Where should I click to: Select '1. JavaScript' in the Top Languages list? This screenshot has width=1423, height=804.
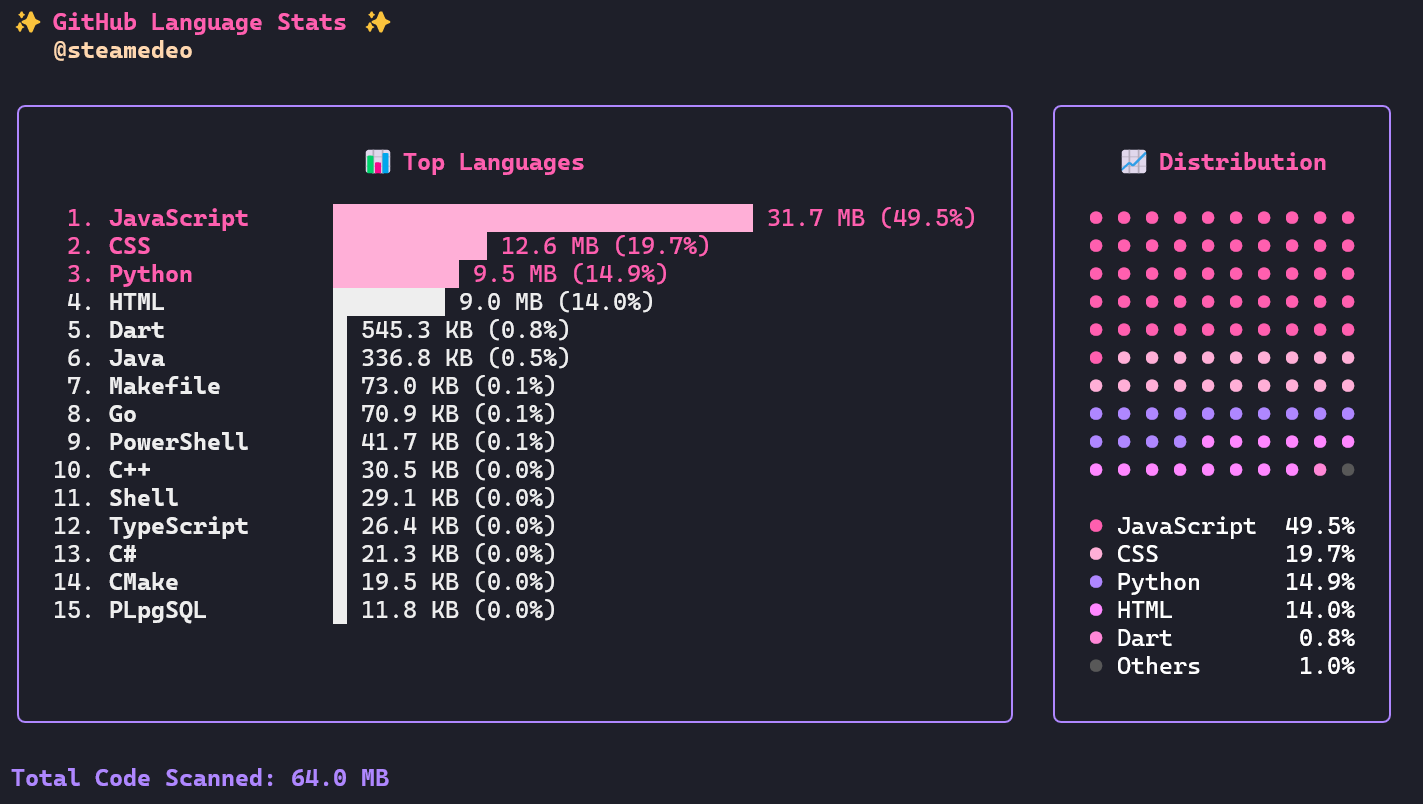tap(158, 218)
